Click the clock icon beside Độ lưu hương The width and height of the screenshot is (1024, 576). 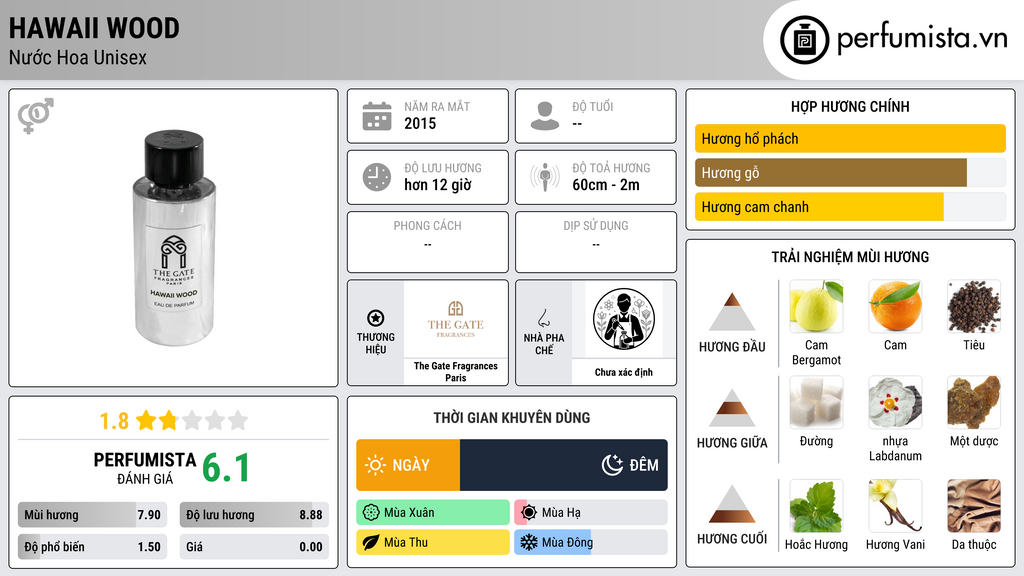click(x=377, y=177)
